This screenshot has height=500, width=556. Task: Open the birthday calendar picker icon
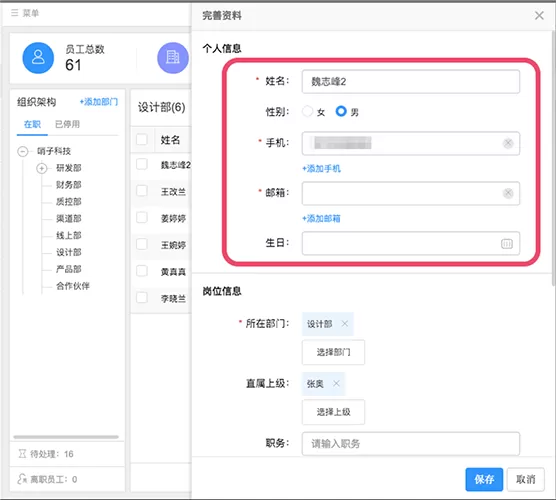pyautogui.click(x=507, y=244)
